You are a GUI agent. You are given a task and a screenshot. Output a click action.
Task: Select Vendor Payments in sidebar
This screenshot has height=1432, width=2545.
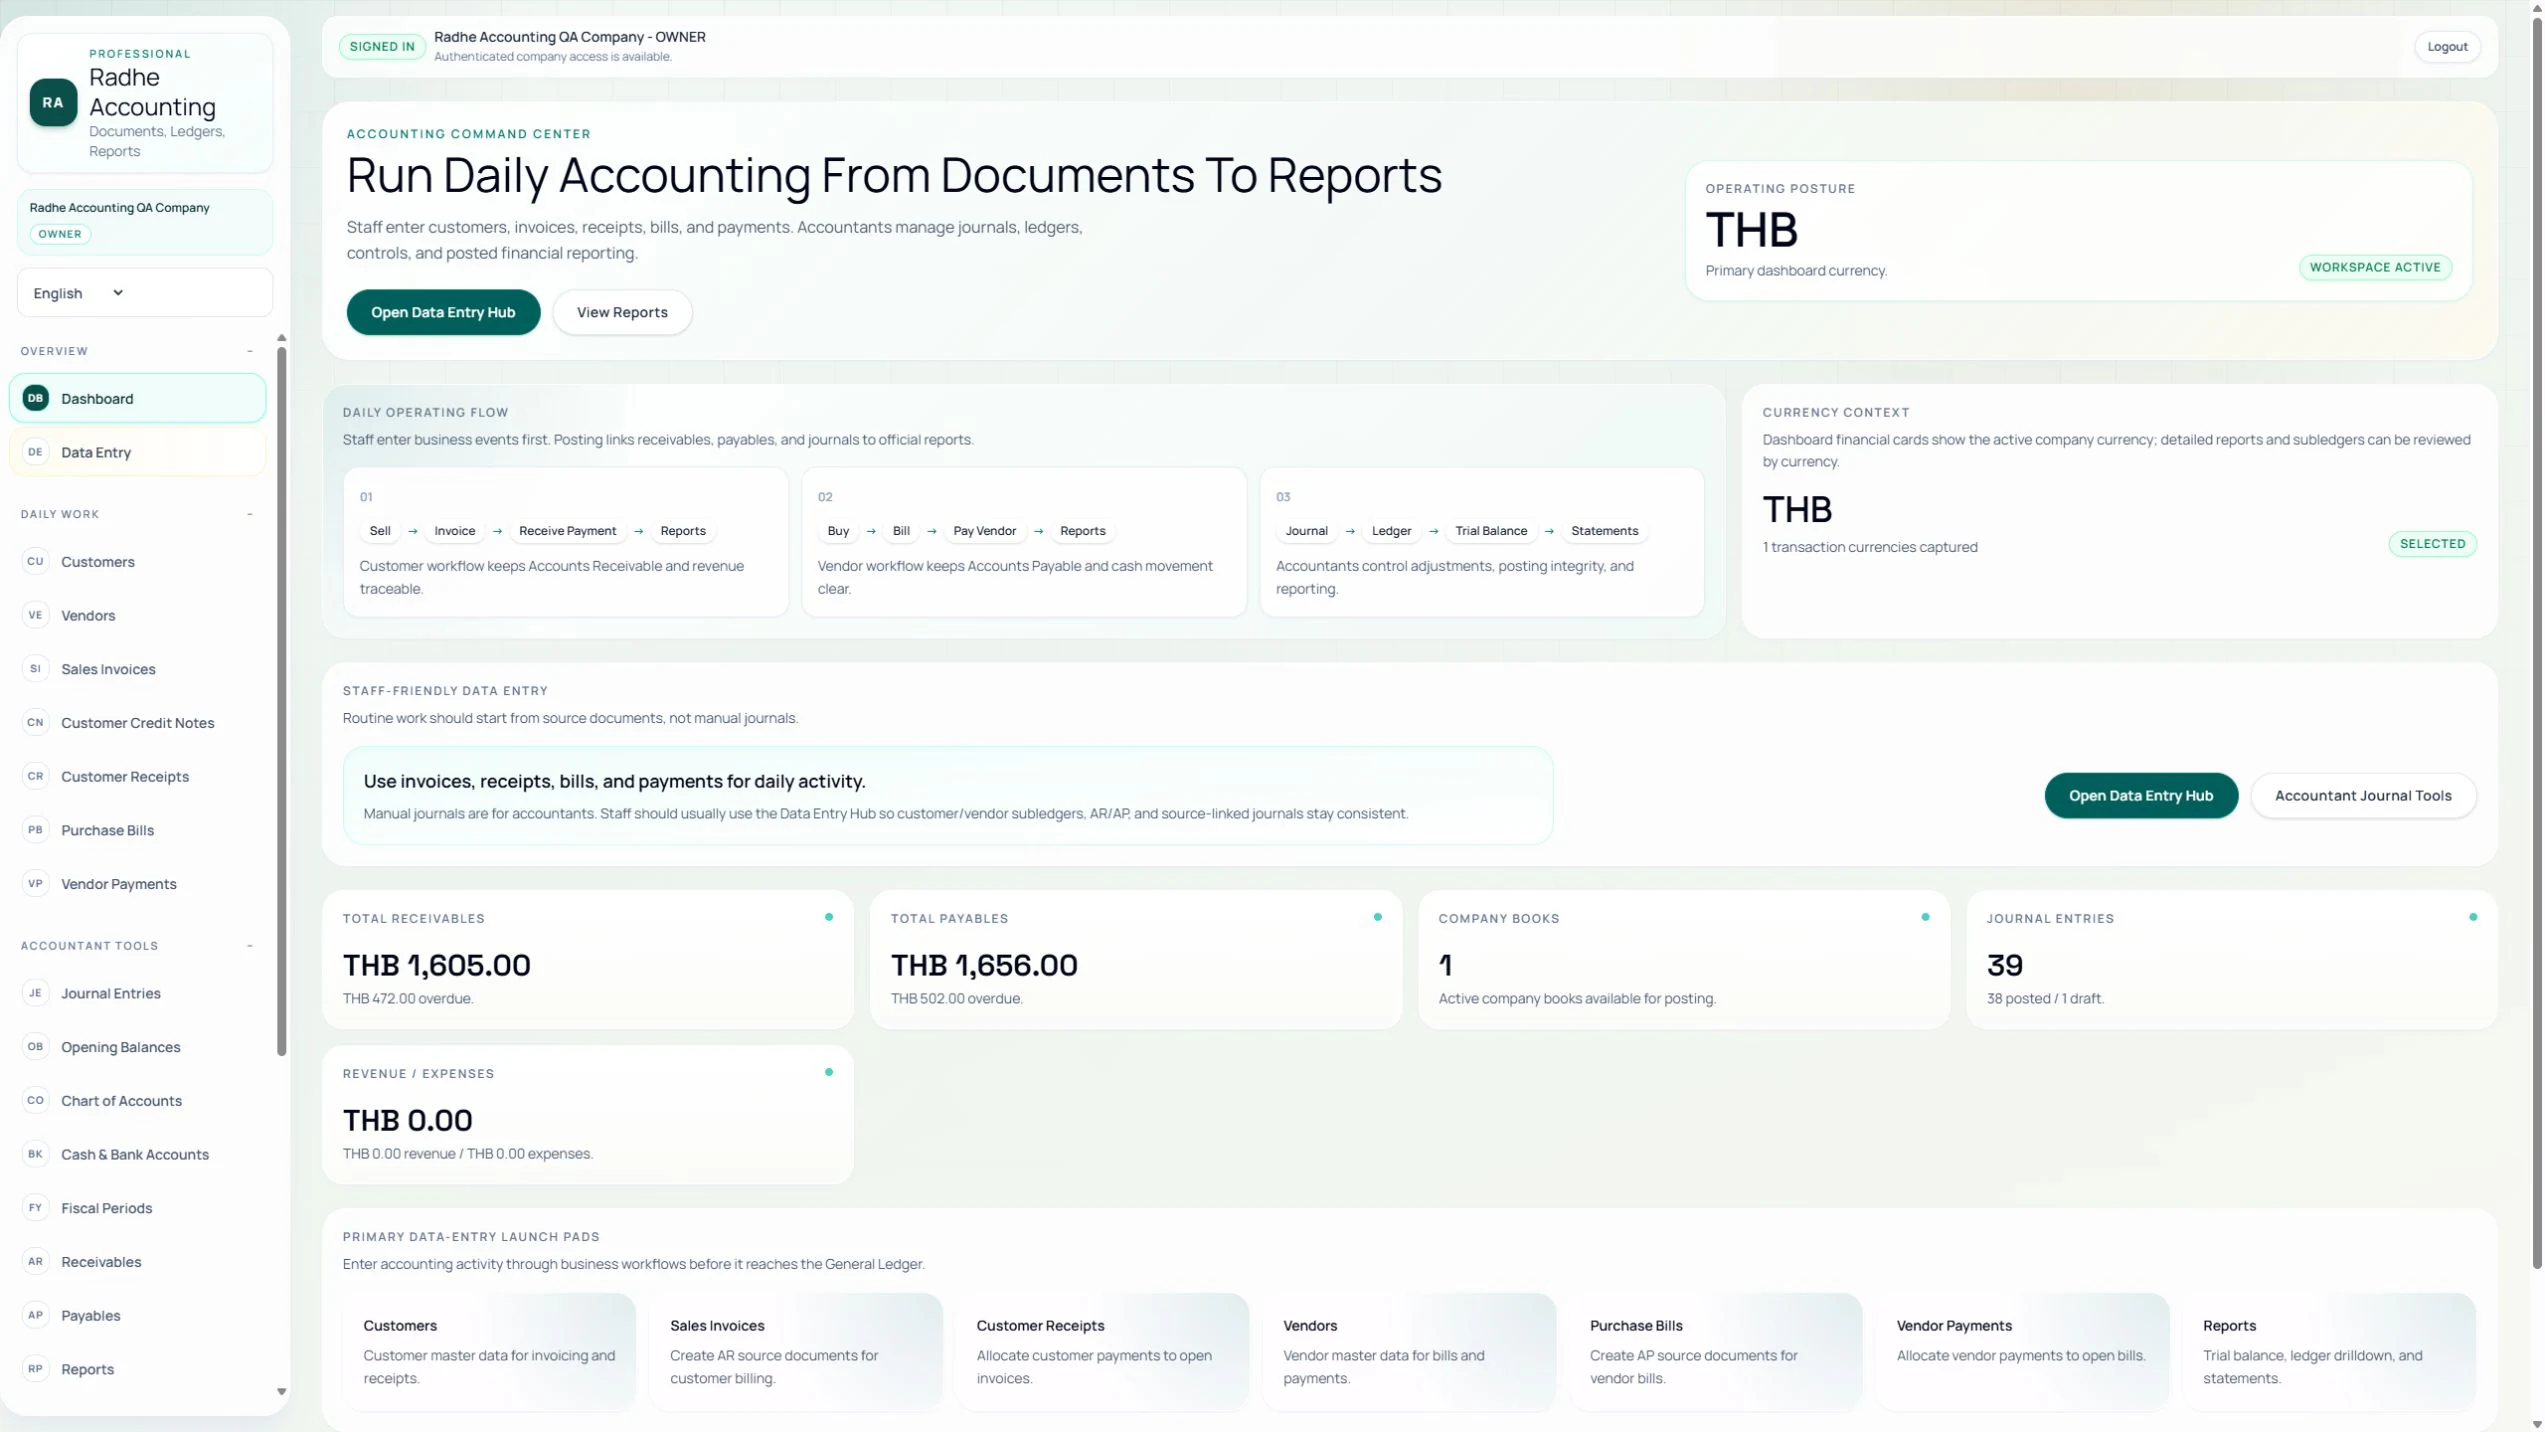coord(138,884)
